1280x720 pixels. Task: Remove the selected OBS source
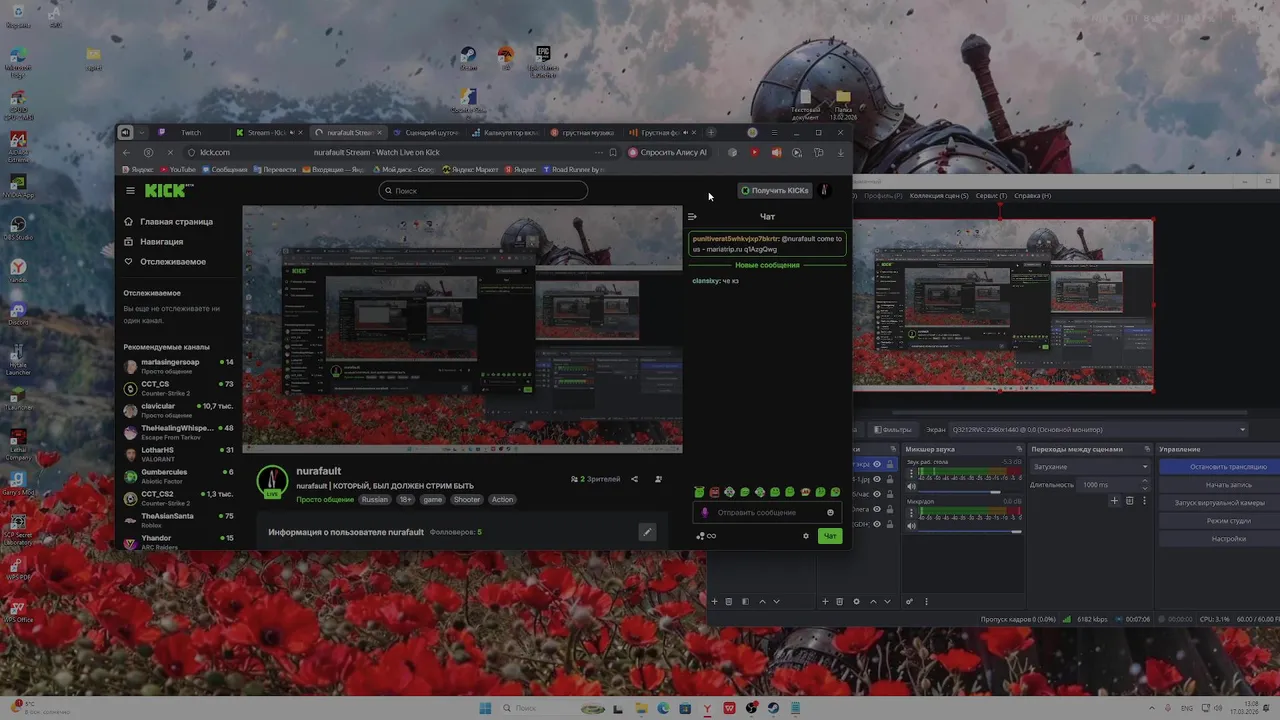pyautogui.click(x=840, y=602)
